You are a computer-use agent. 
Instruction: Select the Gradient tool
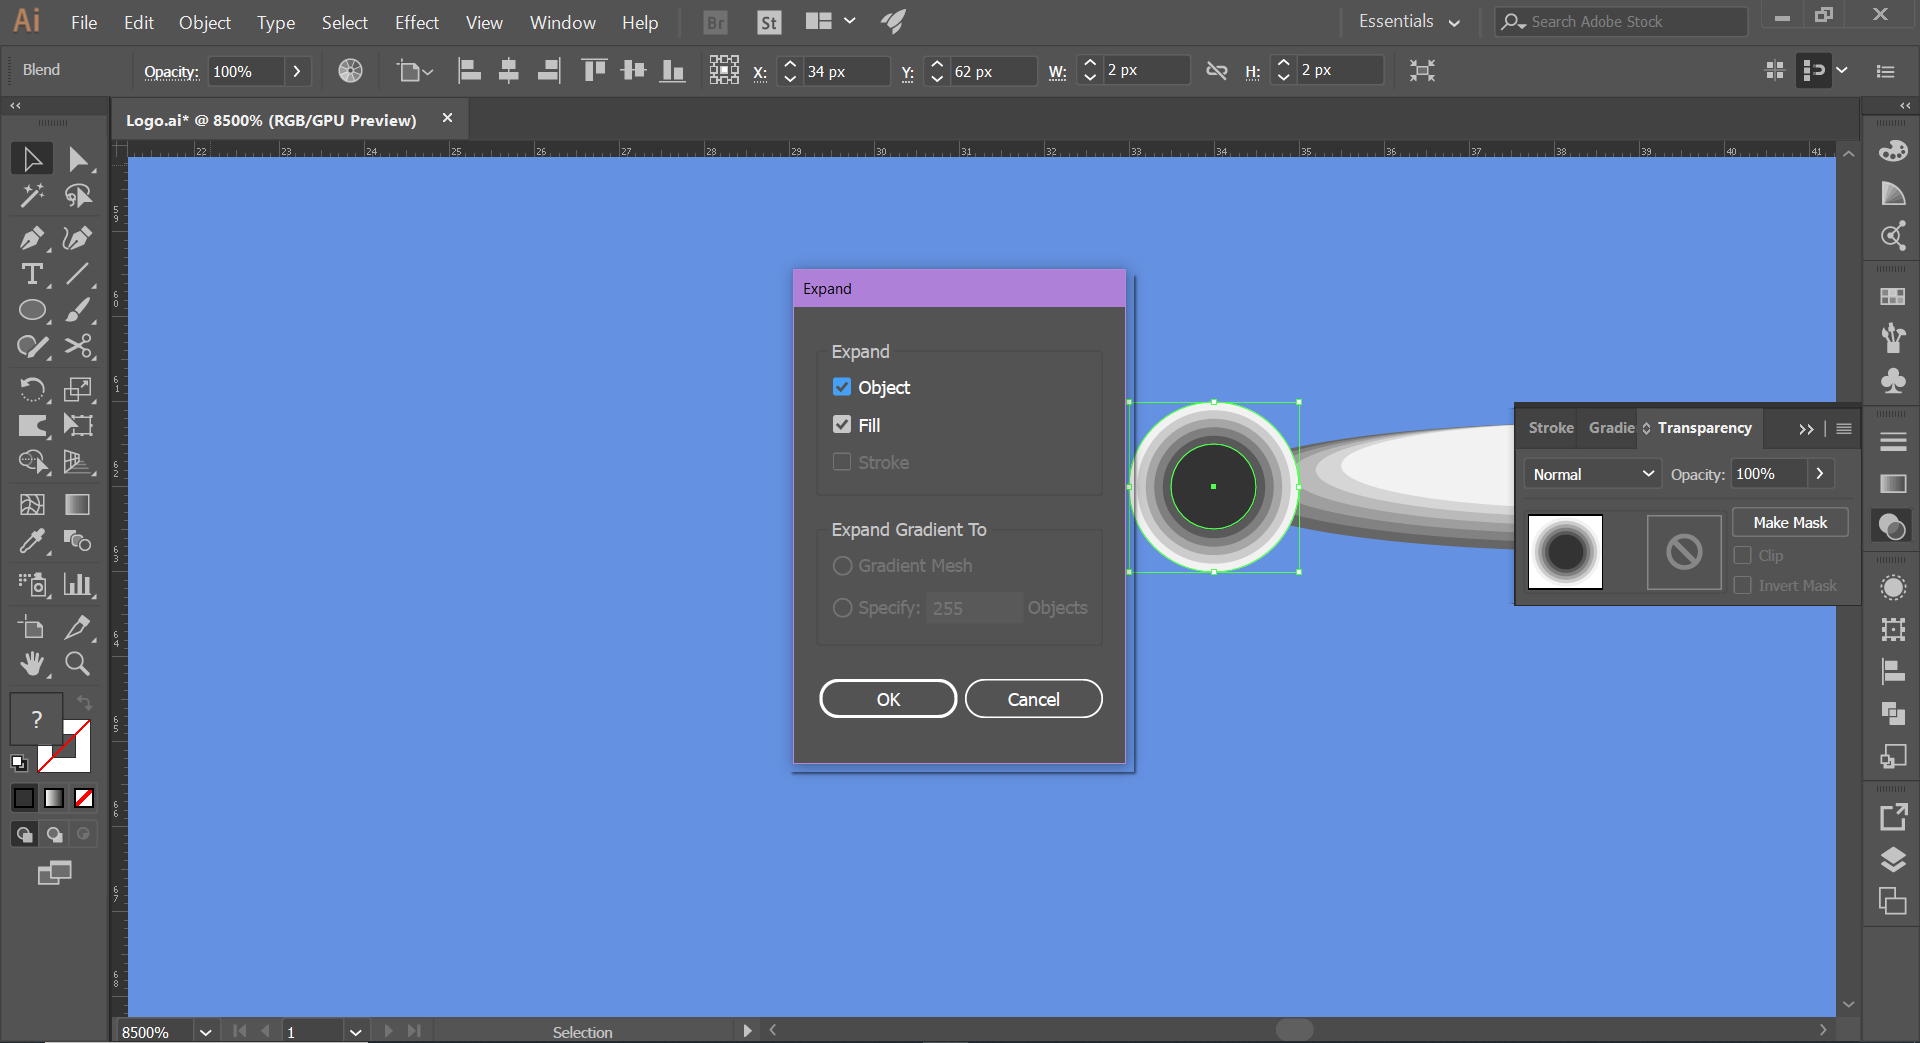coord(78,504)
